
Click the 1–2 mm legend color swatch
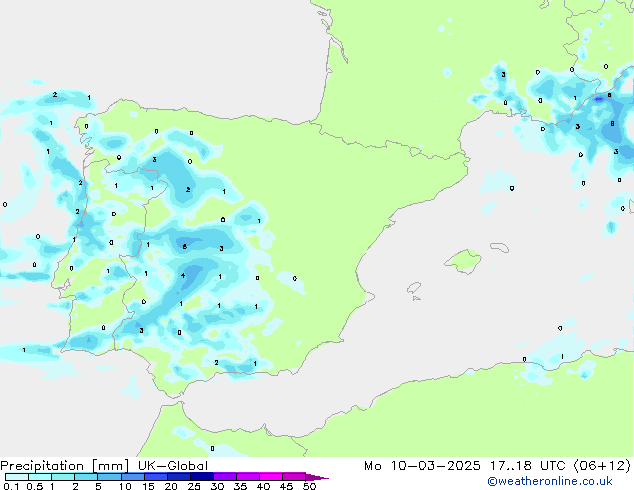click(x=63, y=477)
